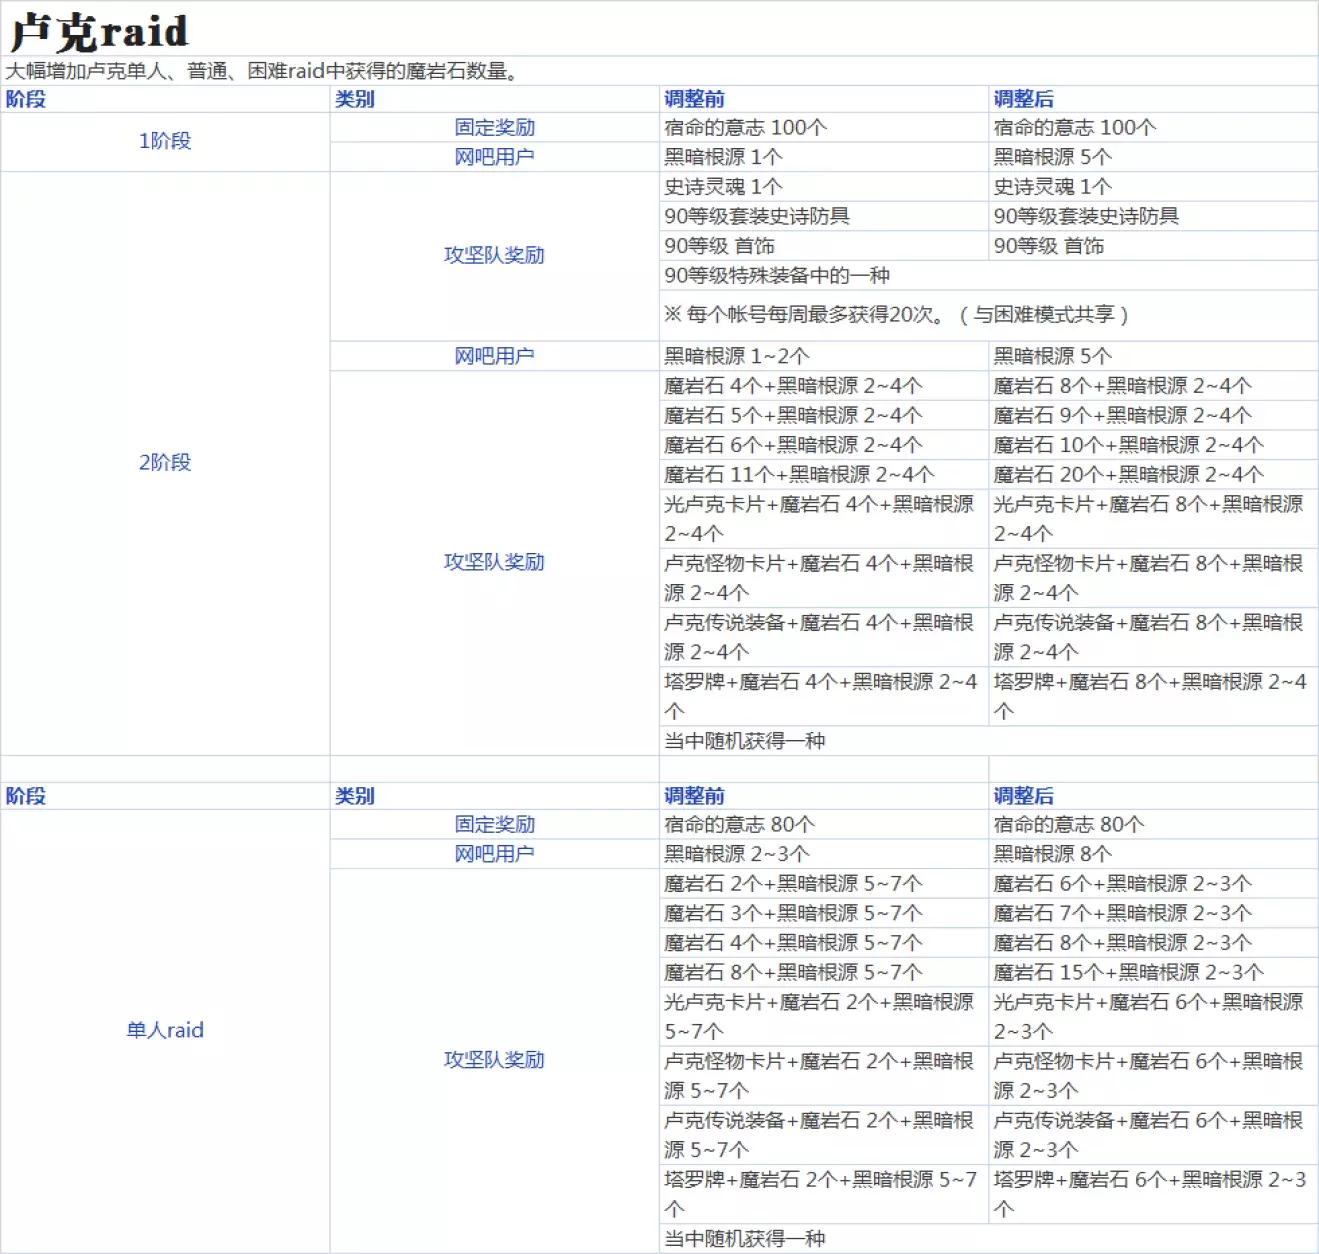The width and height of the screenshot is (1319, 1254).
Task: Click 攻坚队奖励 in 单人raid section
Action: [496, 1060]
